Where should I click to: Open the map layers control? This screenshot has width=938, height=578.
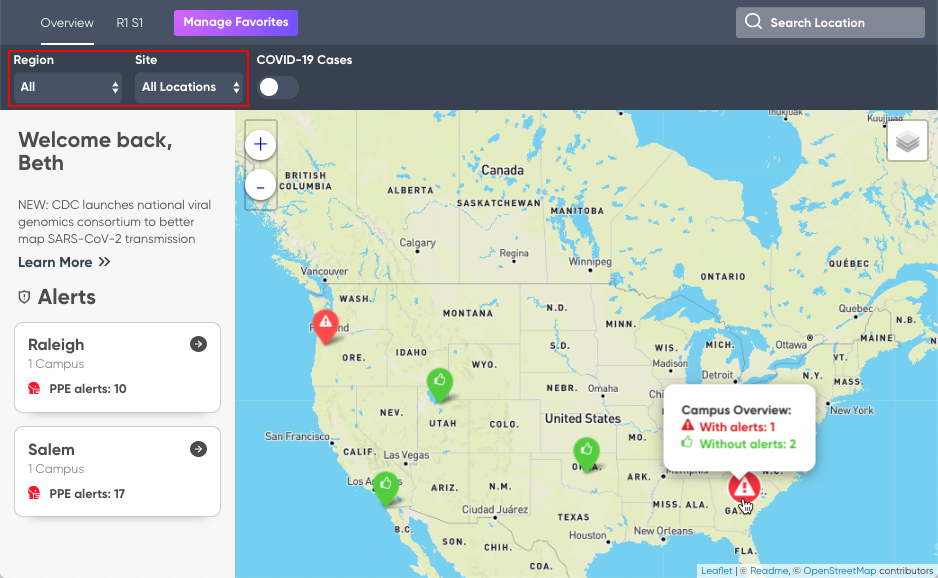(907, 141)
